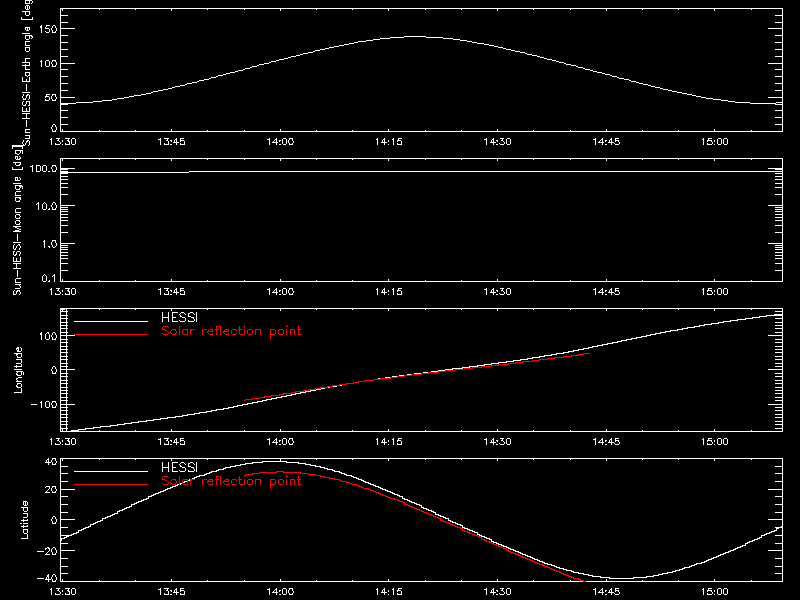Viewport: 800px width, 600px height.
Task: Click the Latitude axis label
Action: pos(24,520)
